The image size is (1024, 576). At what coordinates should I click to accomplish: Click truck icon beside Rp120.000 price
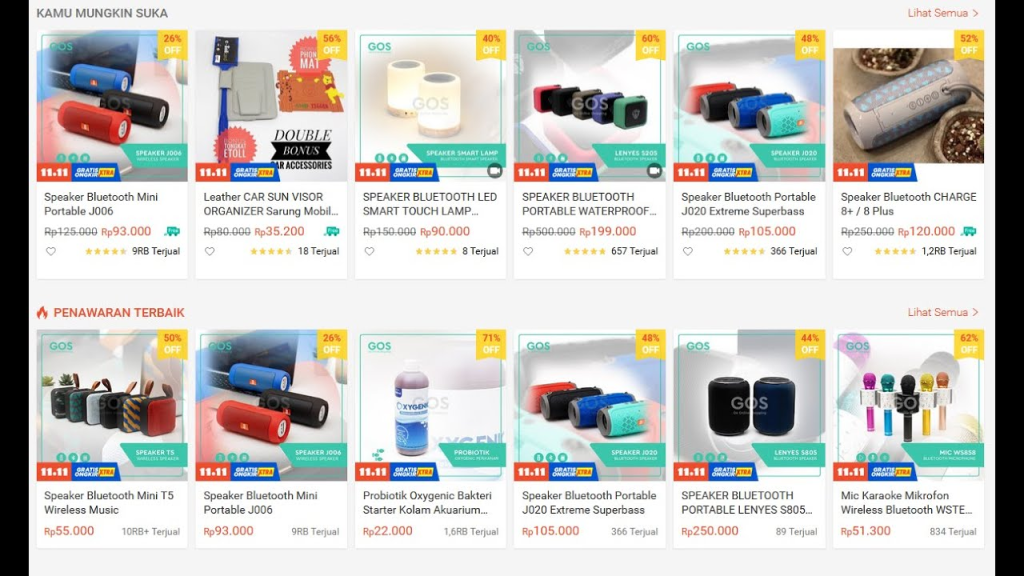click(969, 231)
